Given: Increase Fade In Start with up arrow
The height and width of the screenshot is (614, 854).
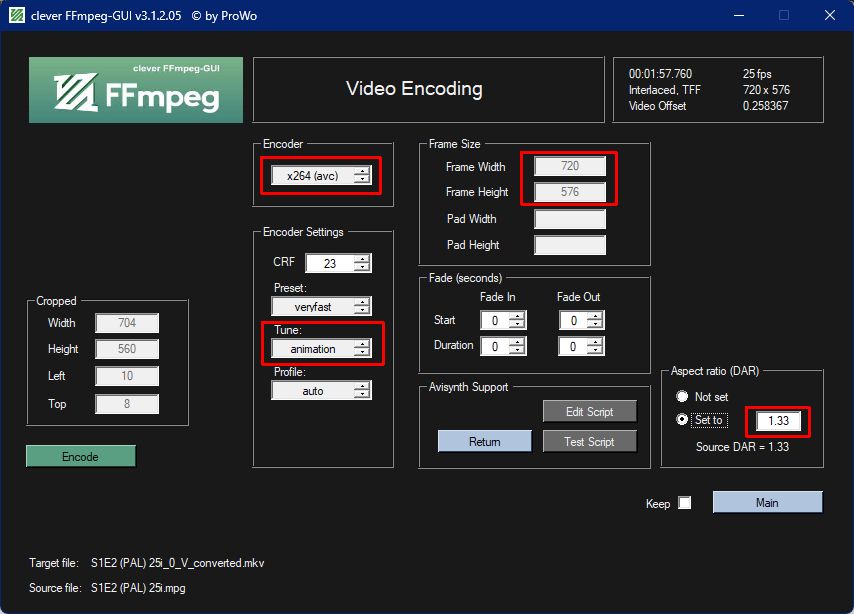Looking at the screenshot, I should click(517, 316).
